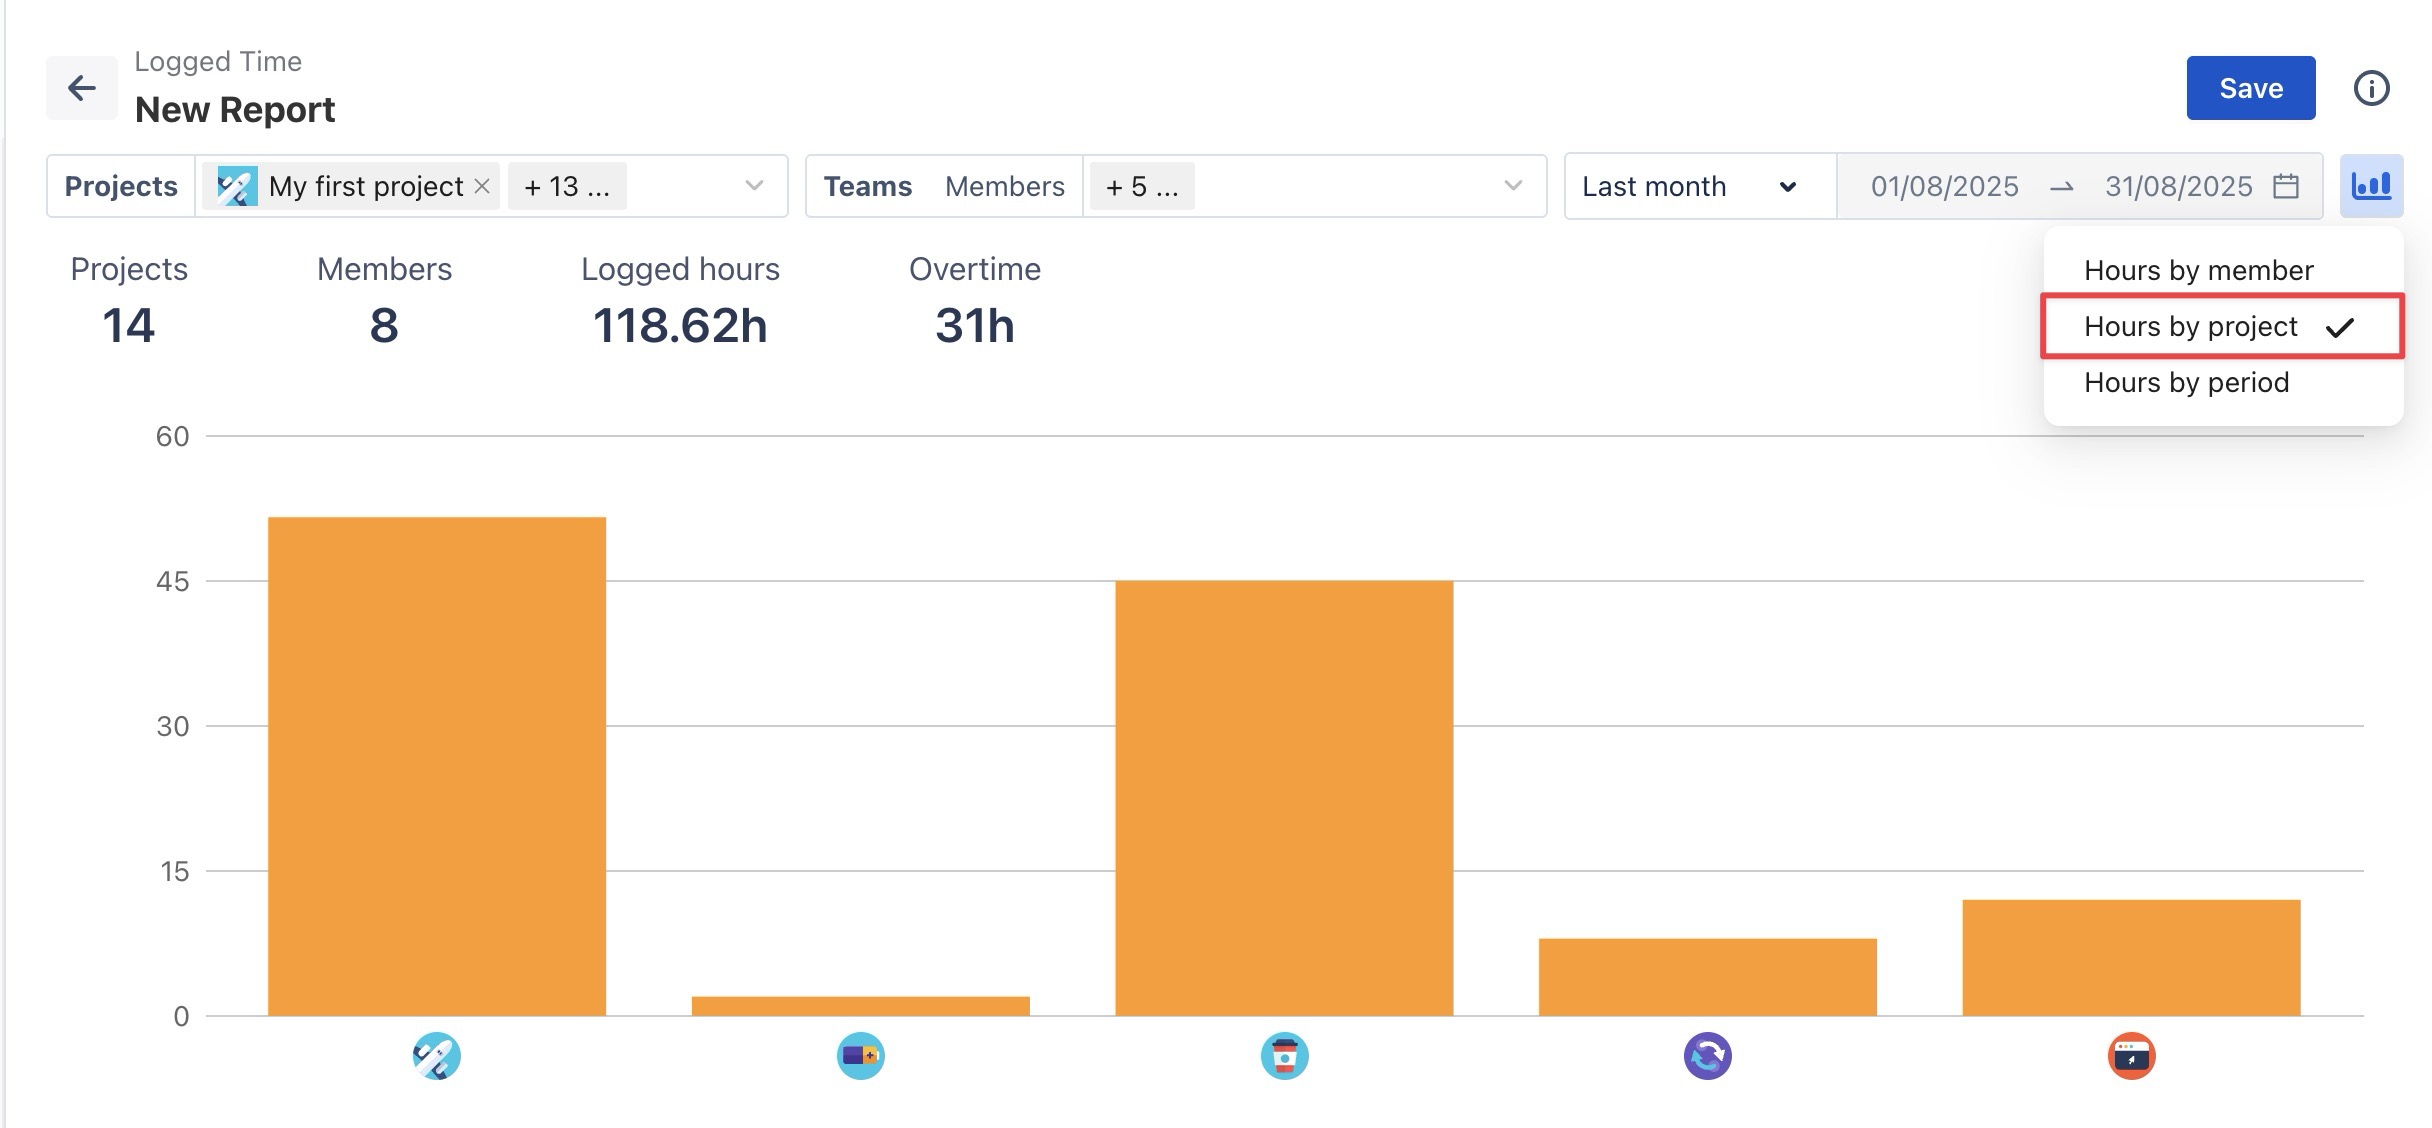Expand the Projects filter dropdown
The height and width of the screenshot is (1128, 2432).
(x=754, y=186)
